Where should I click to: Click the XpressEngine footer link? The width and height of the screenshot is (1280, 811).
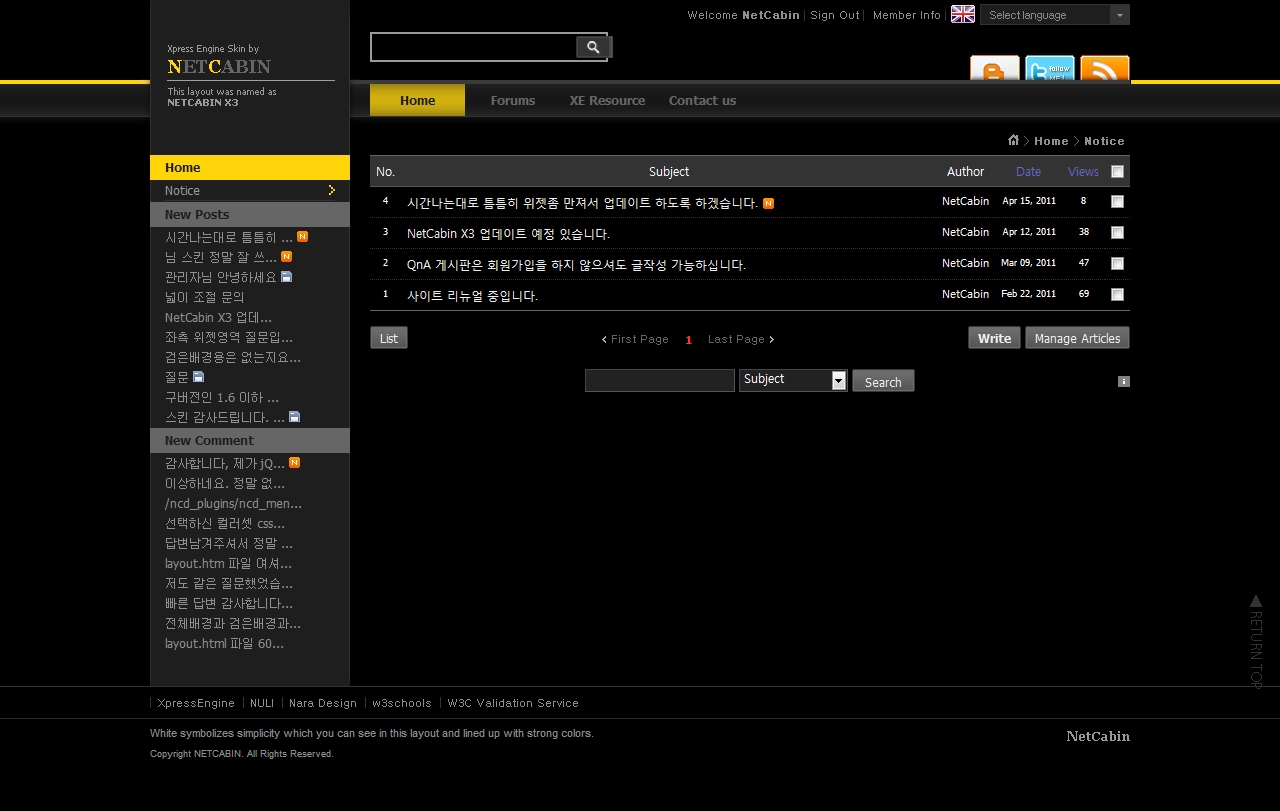196,703
